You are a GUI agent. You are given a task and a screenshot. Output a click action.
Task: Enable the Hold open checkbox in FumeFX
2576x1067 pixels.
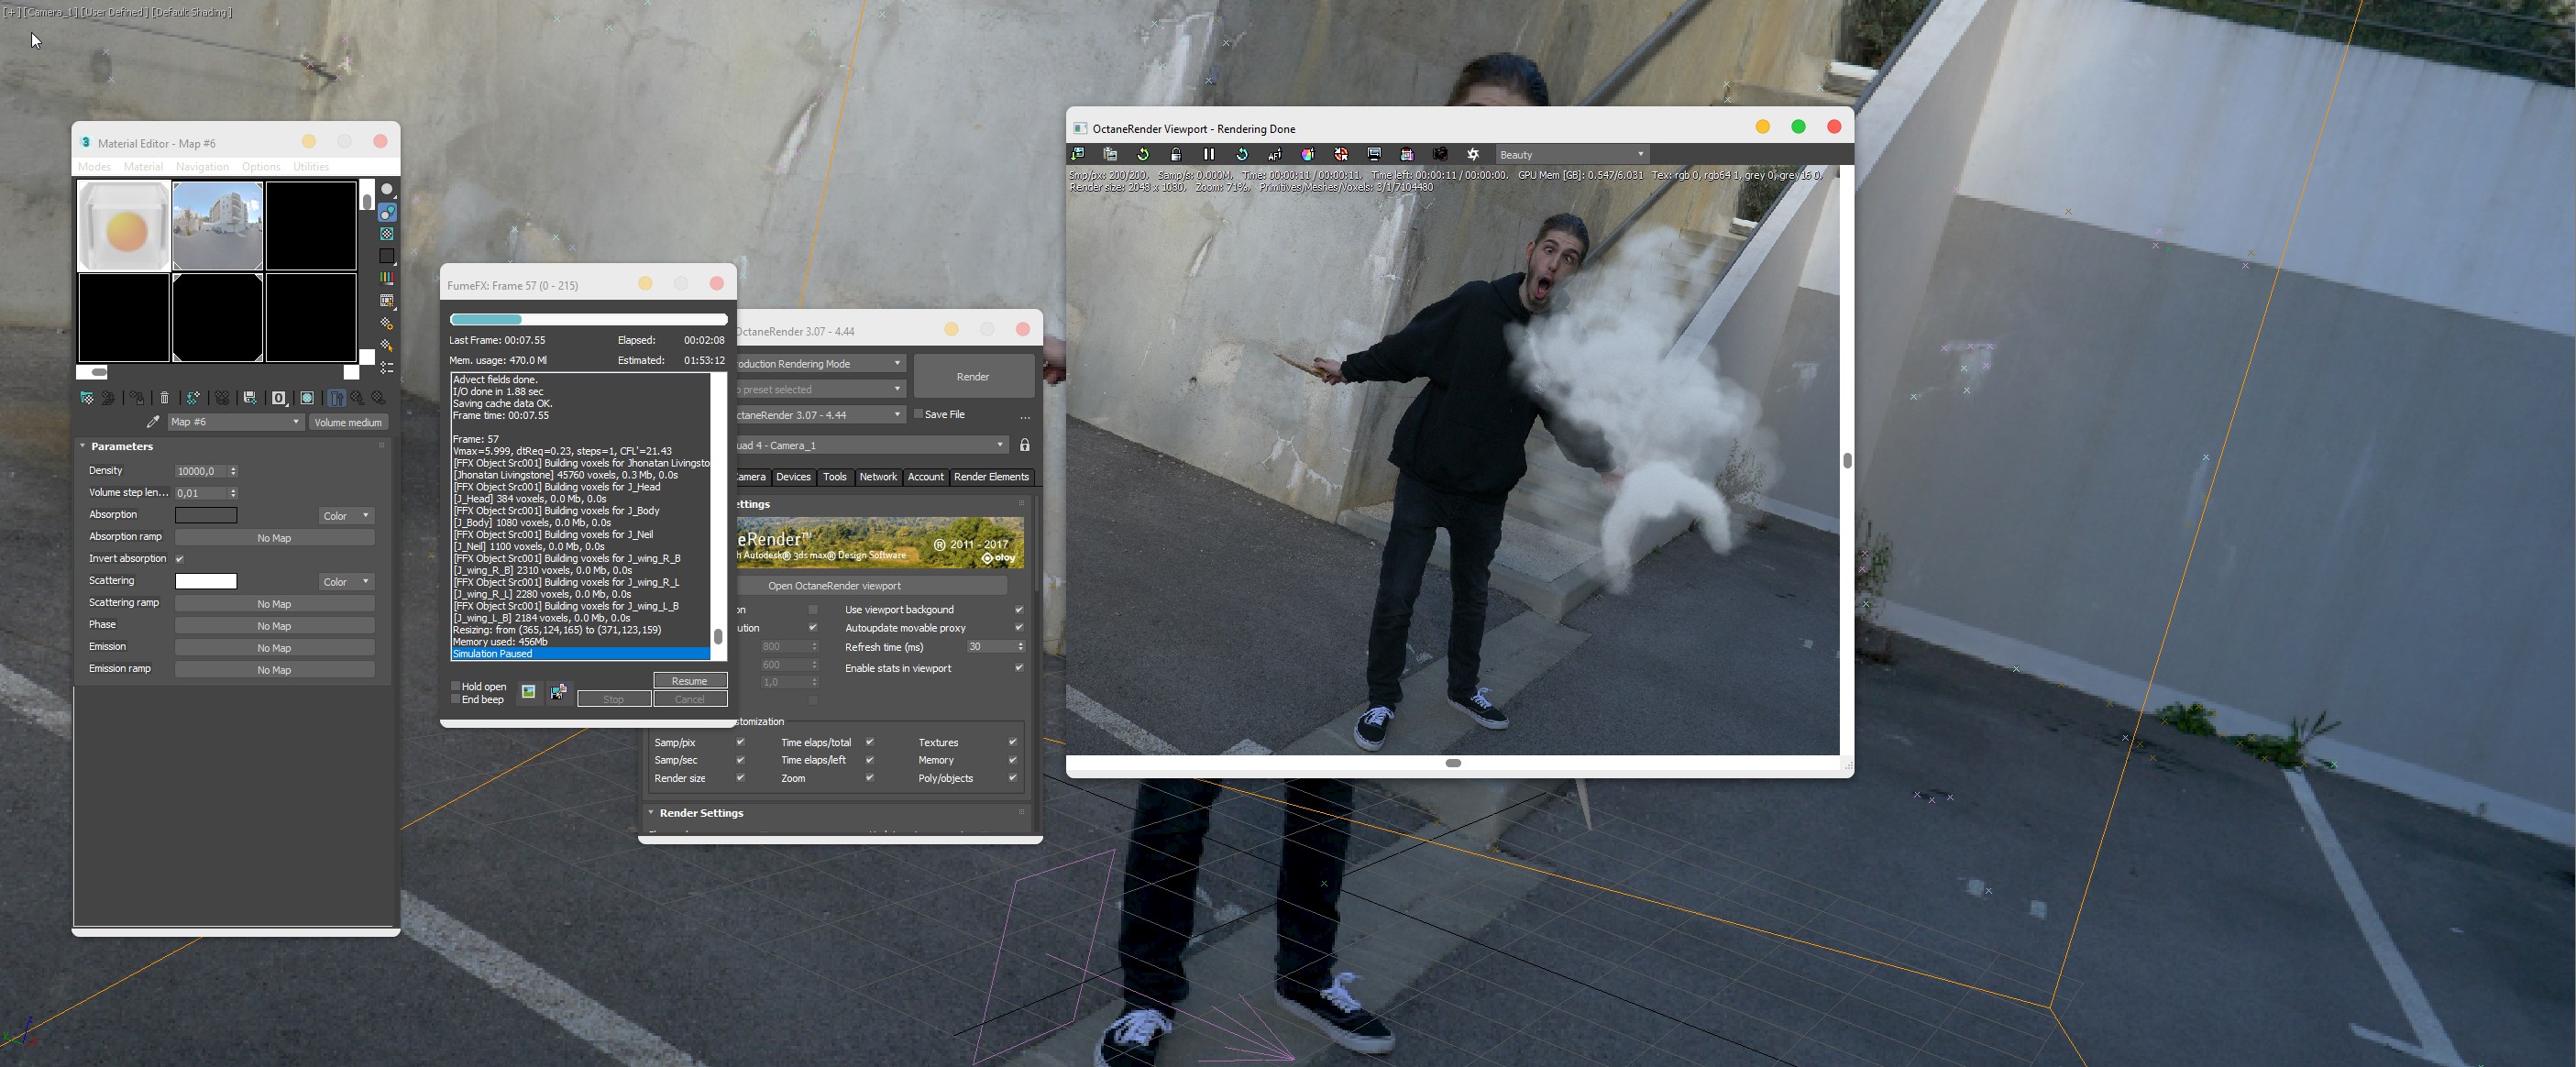456,686
